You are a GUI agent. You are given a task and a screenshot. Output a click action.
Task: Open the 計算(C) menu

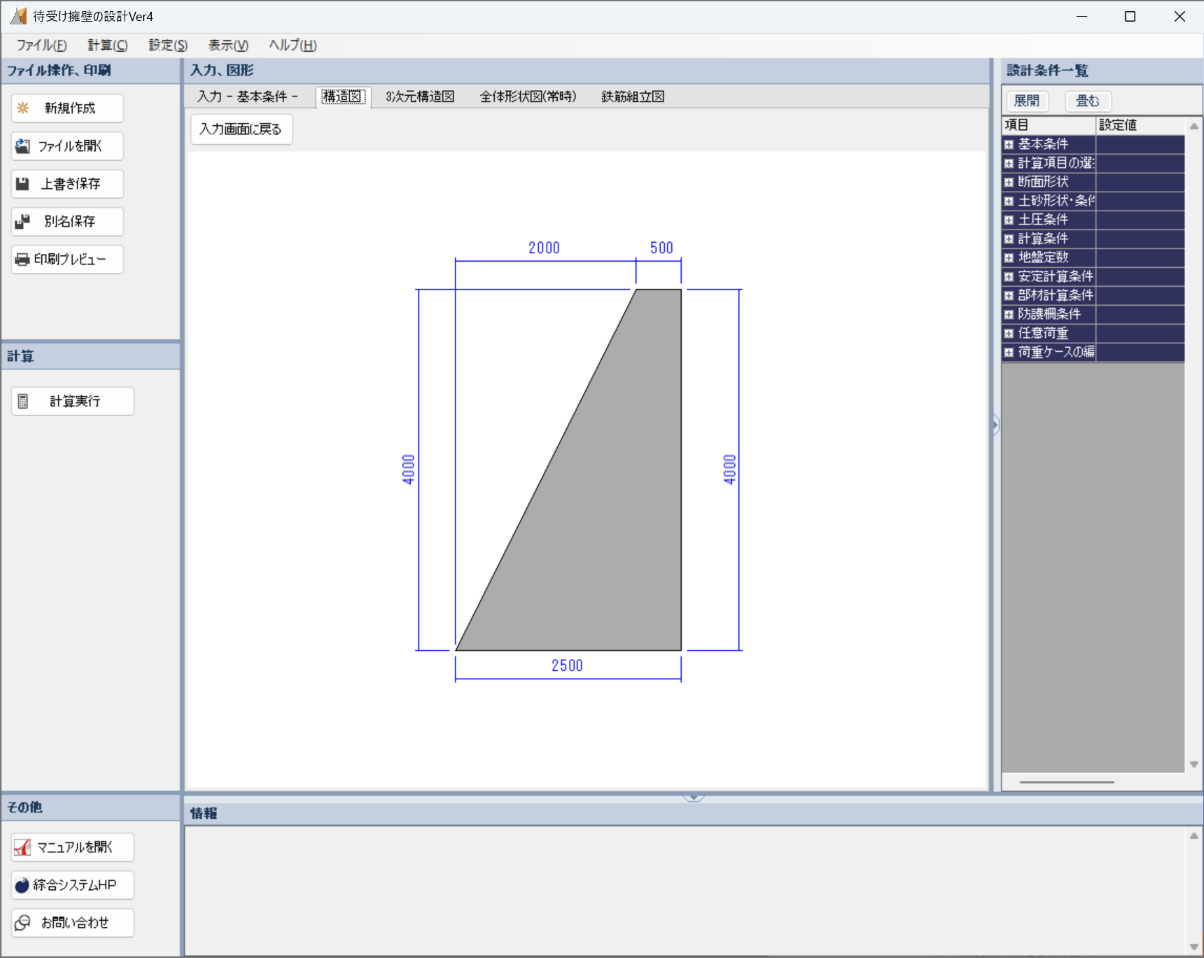[x=107, y=45]
